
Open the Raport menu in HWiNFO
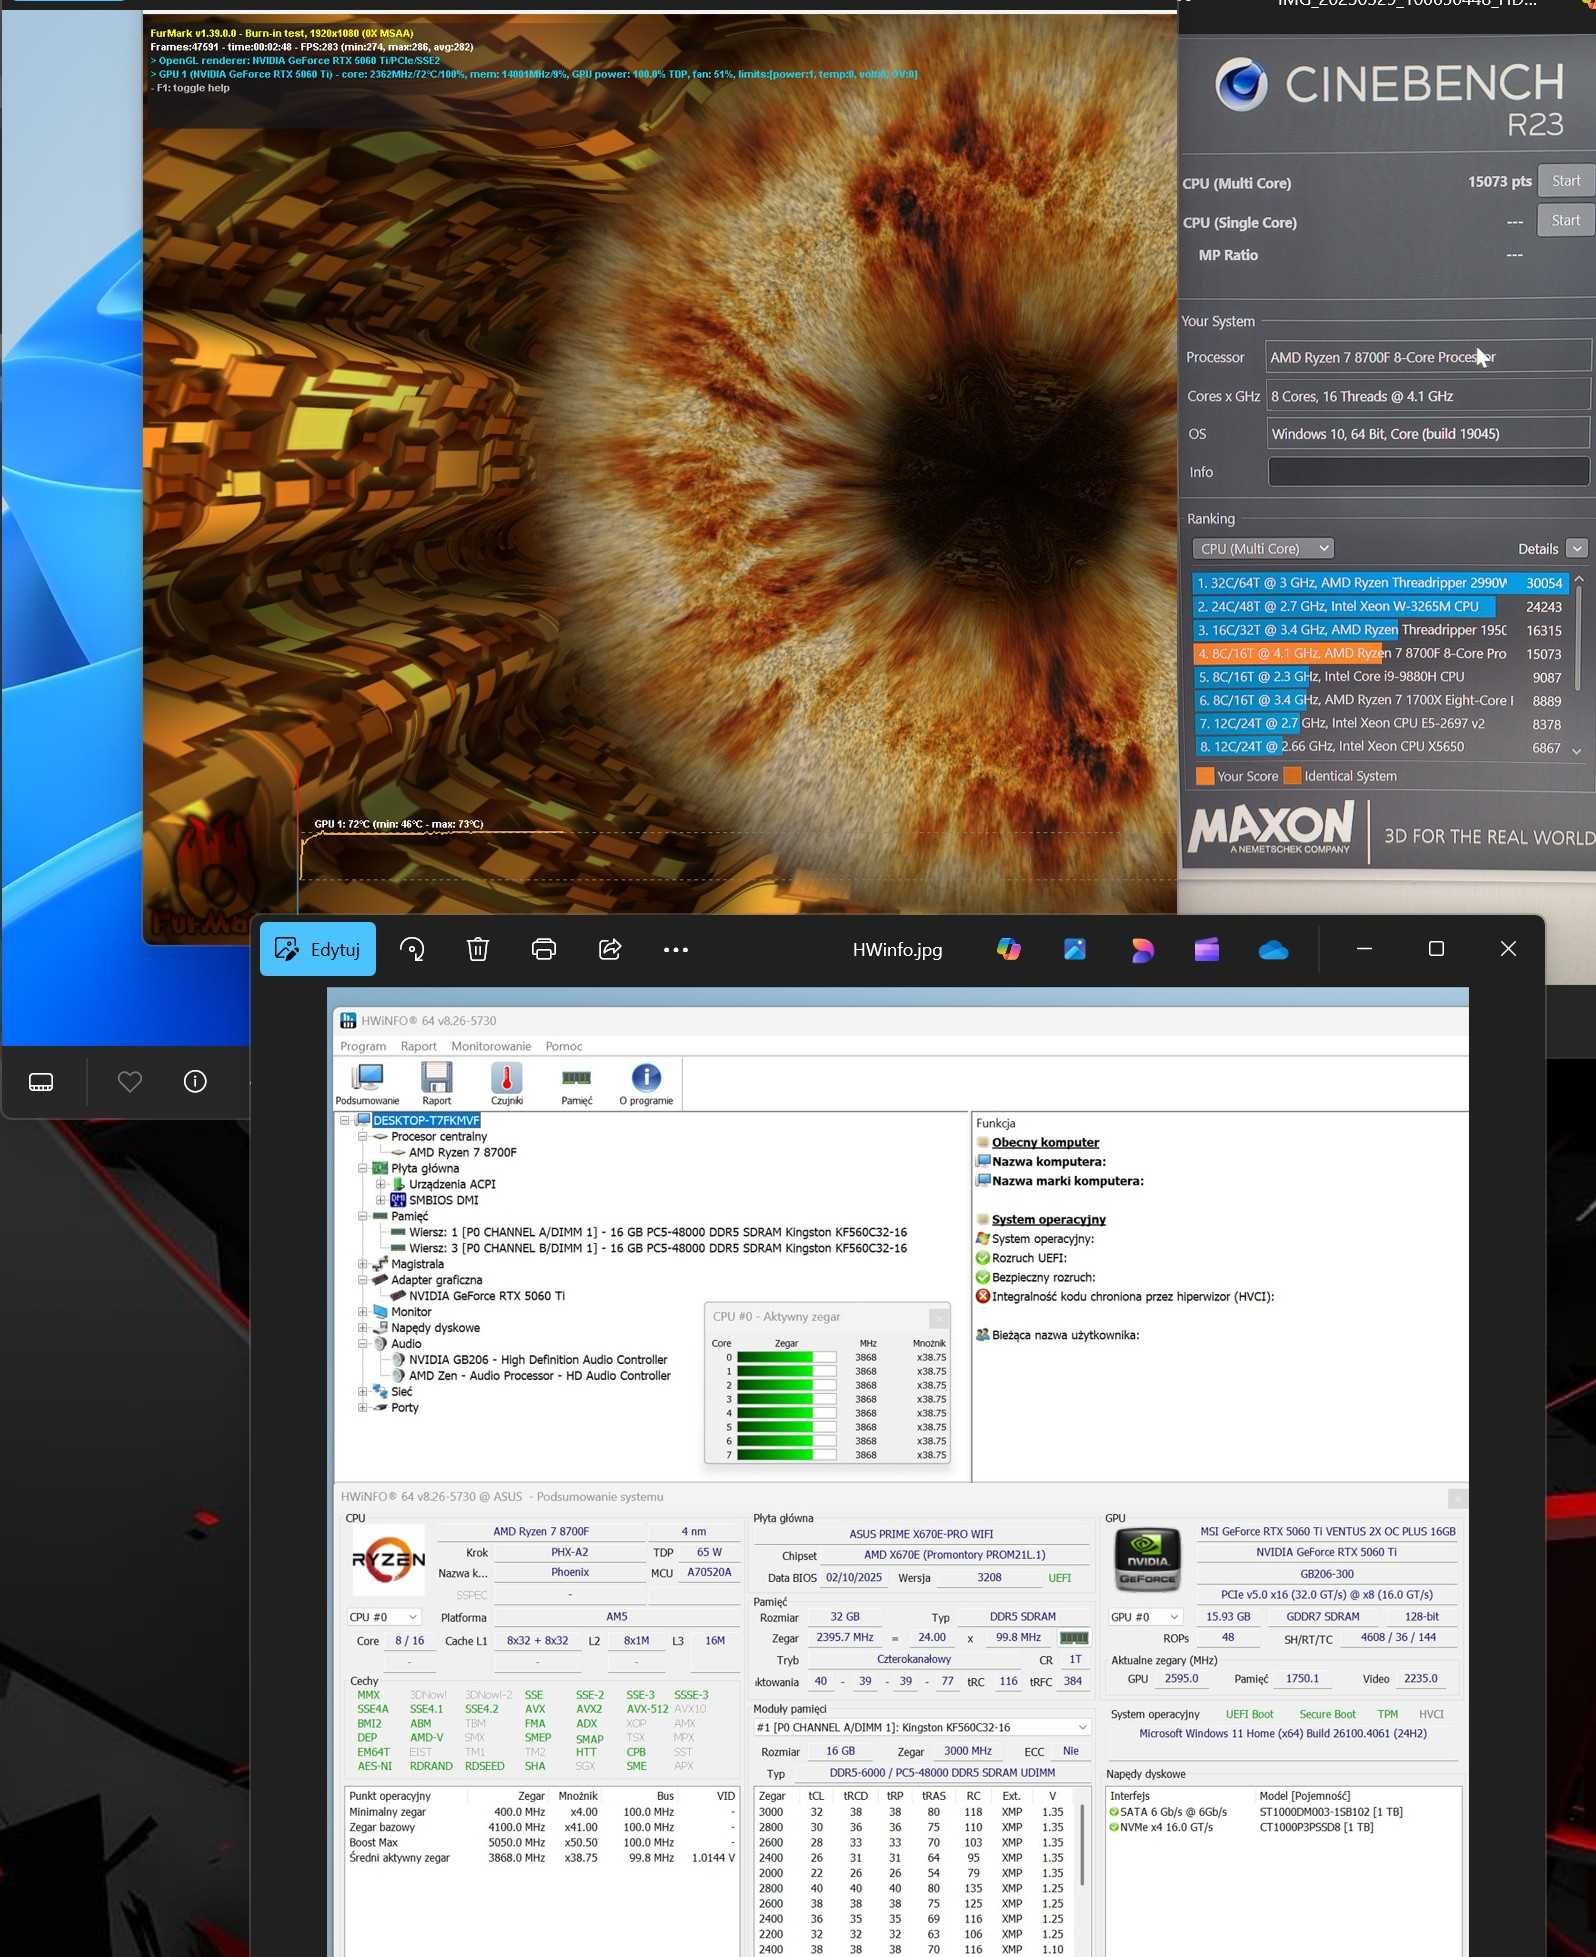coord(418,1046)
